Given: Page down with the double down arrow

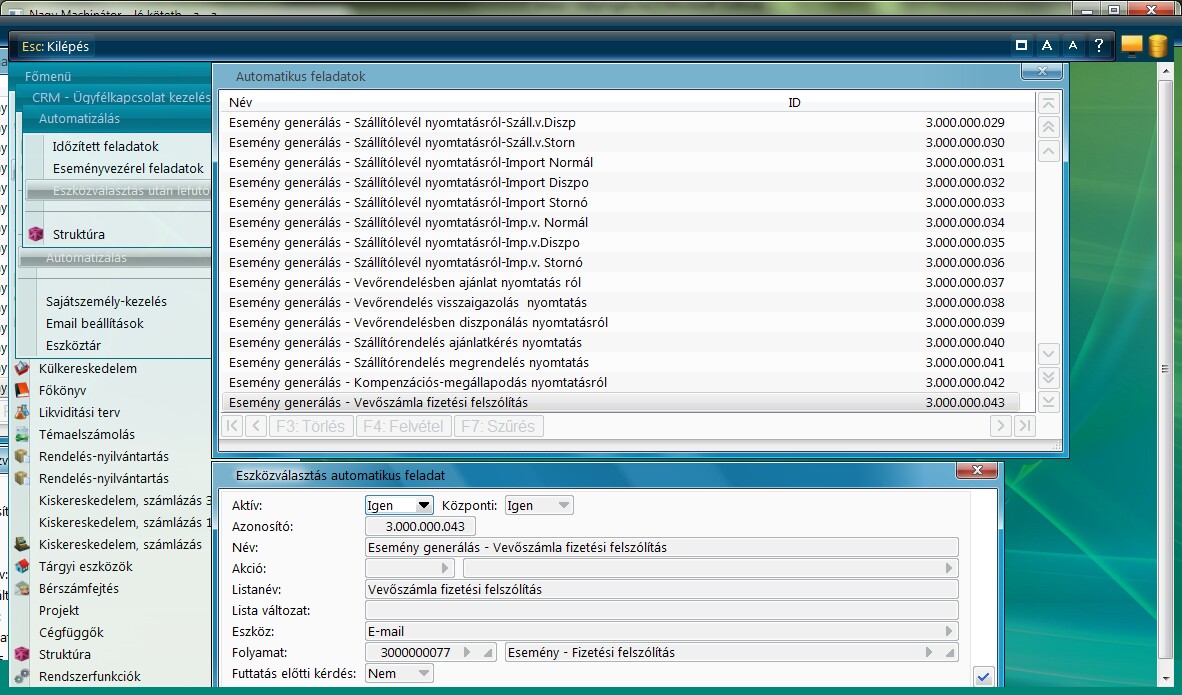Looking at the screenshot, I should 1049,378.
